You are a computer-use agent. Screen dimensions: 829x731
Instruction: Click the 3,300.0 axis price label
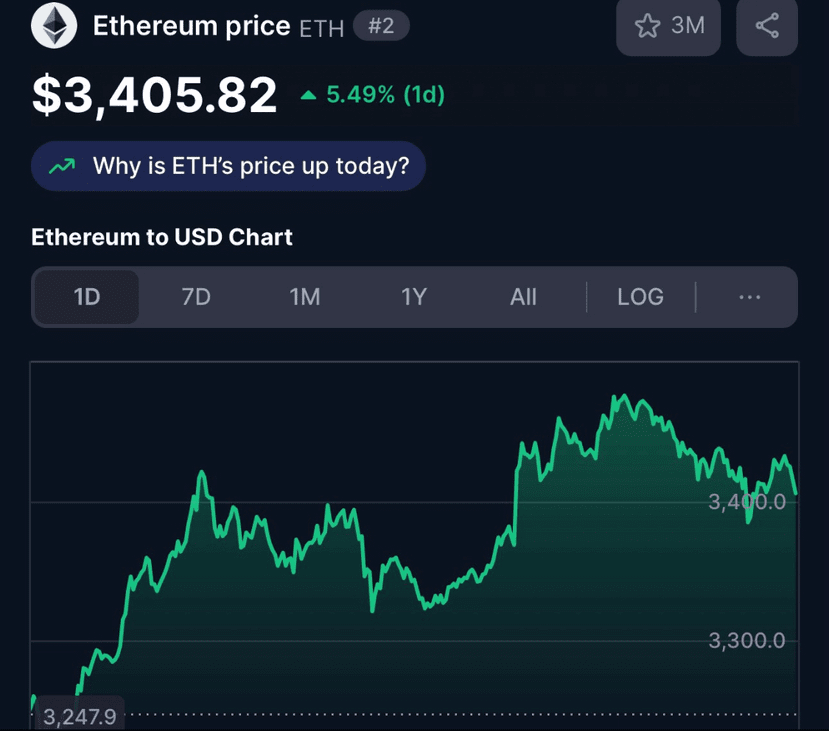point(747,640)
